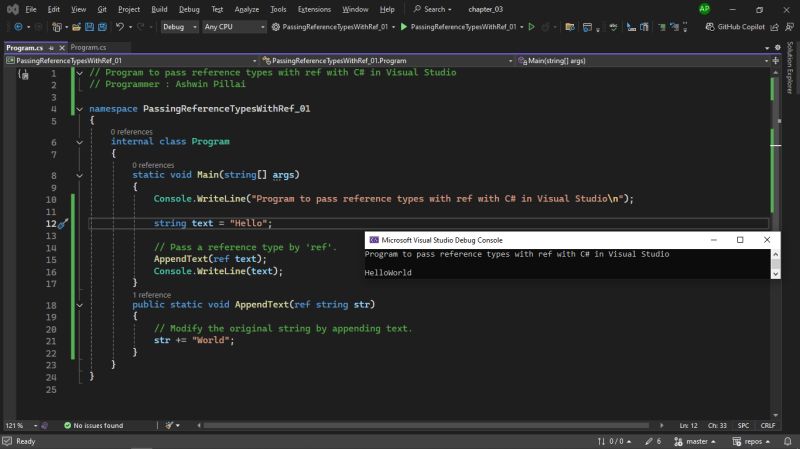Click the pencil pending changes icon
The width and height of the screenshot is (800, 449).
coord(648,441)
